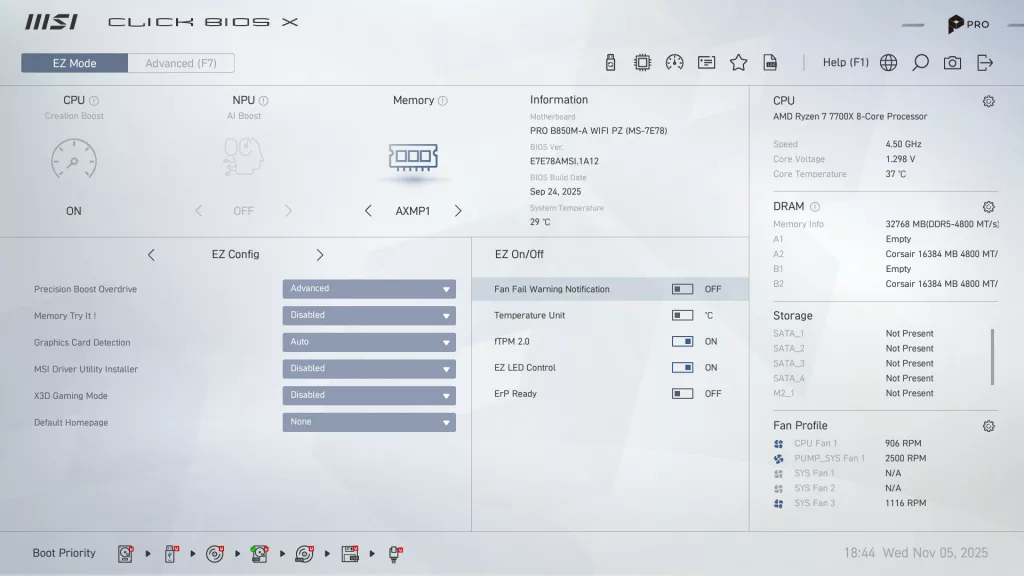Expand the Default Homepage dropdown
This screenshot has width=1024, height=576.
(369, 421)
